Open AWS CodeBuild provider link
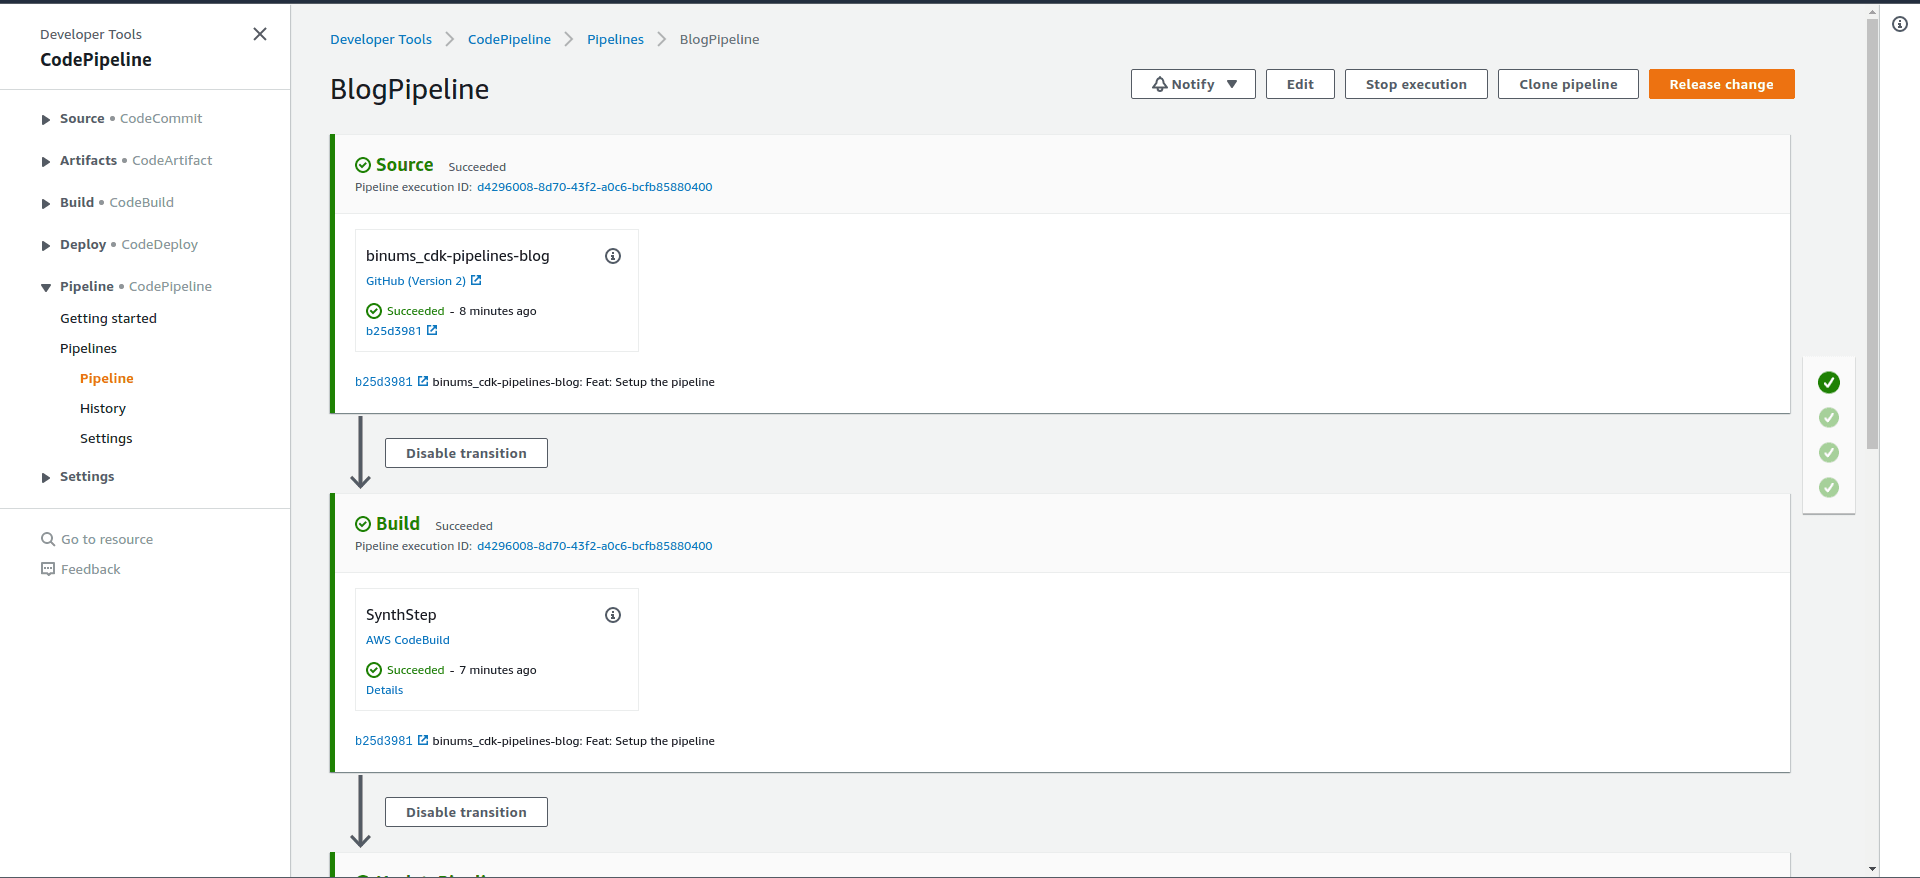This screenshot has width=1920, height=878. click(x=408, y=640)
